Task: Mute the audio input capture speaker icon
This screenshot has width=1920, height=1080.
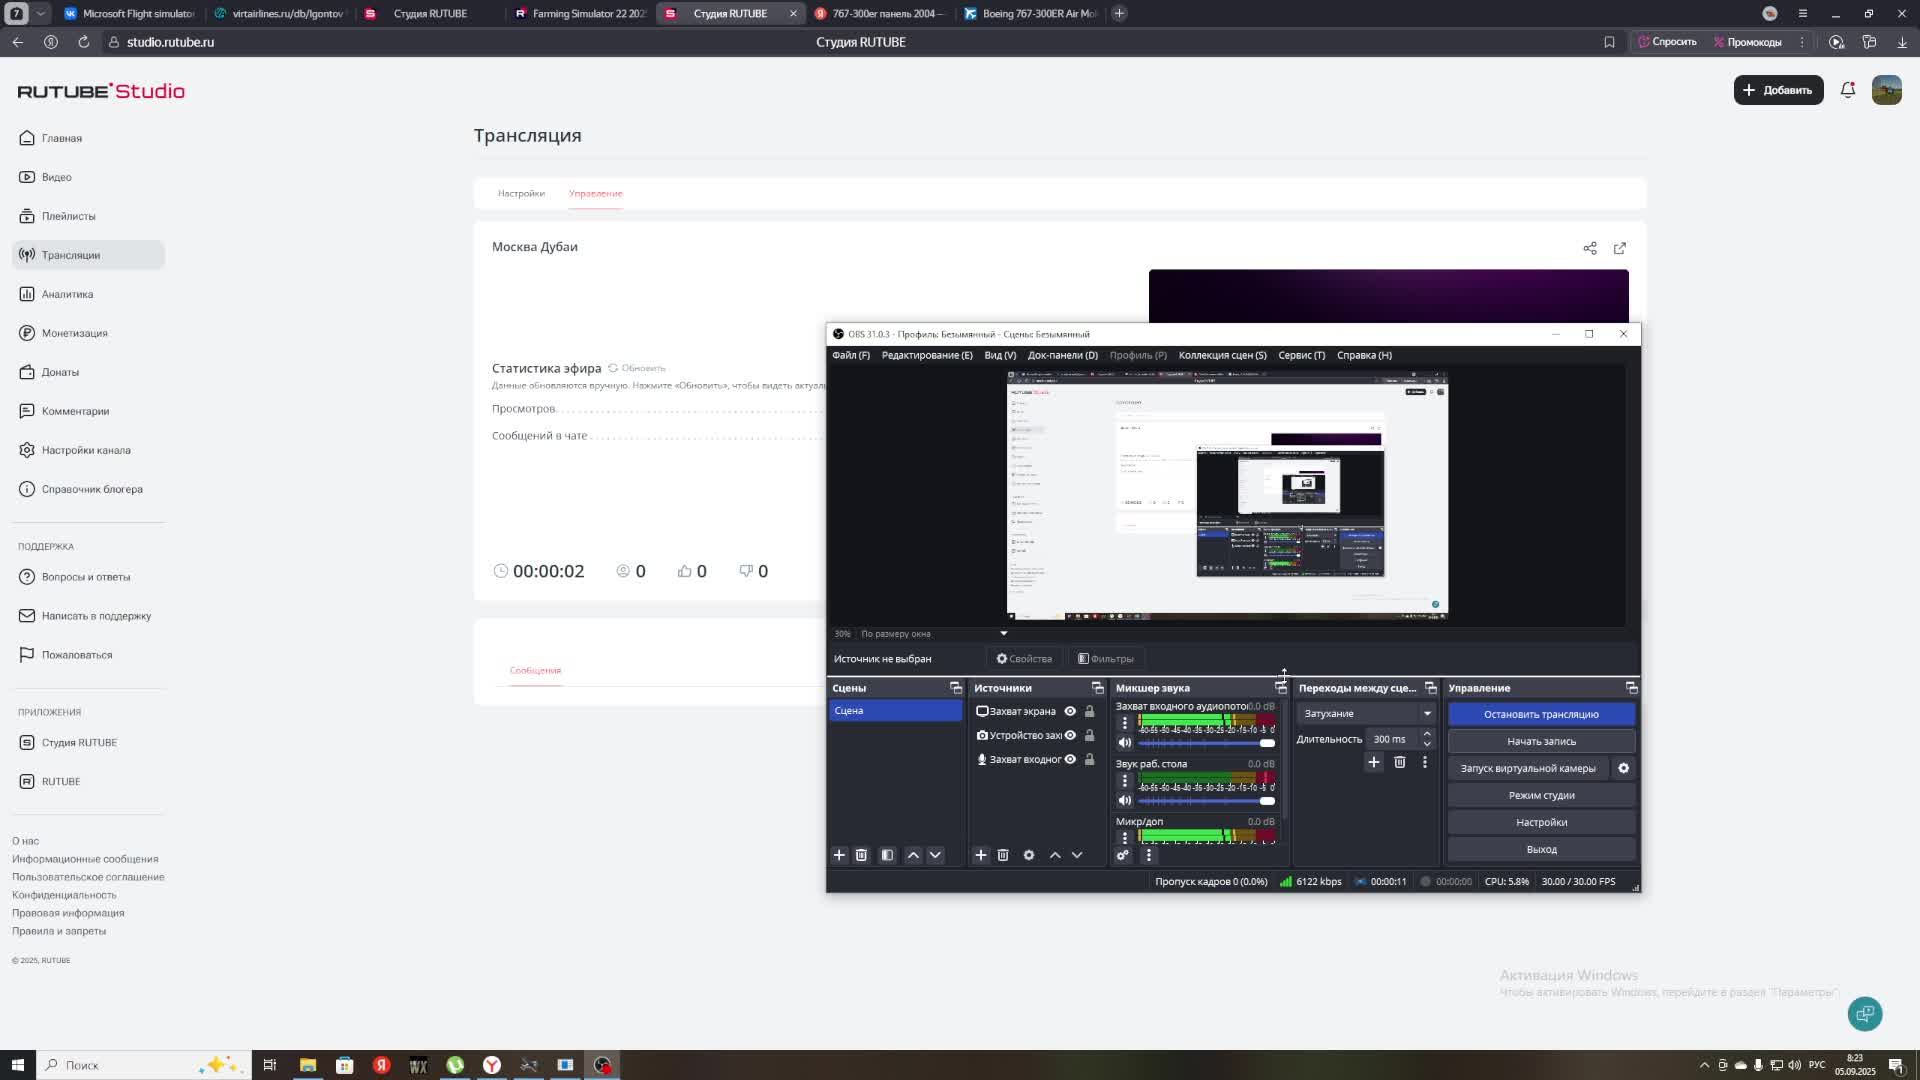Action: [x=1125, y=743]
